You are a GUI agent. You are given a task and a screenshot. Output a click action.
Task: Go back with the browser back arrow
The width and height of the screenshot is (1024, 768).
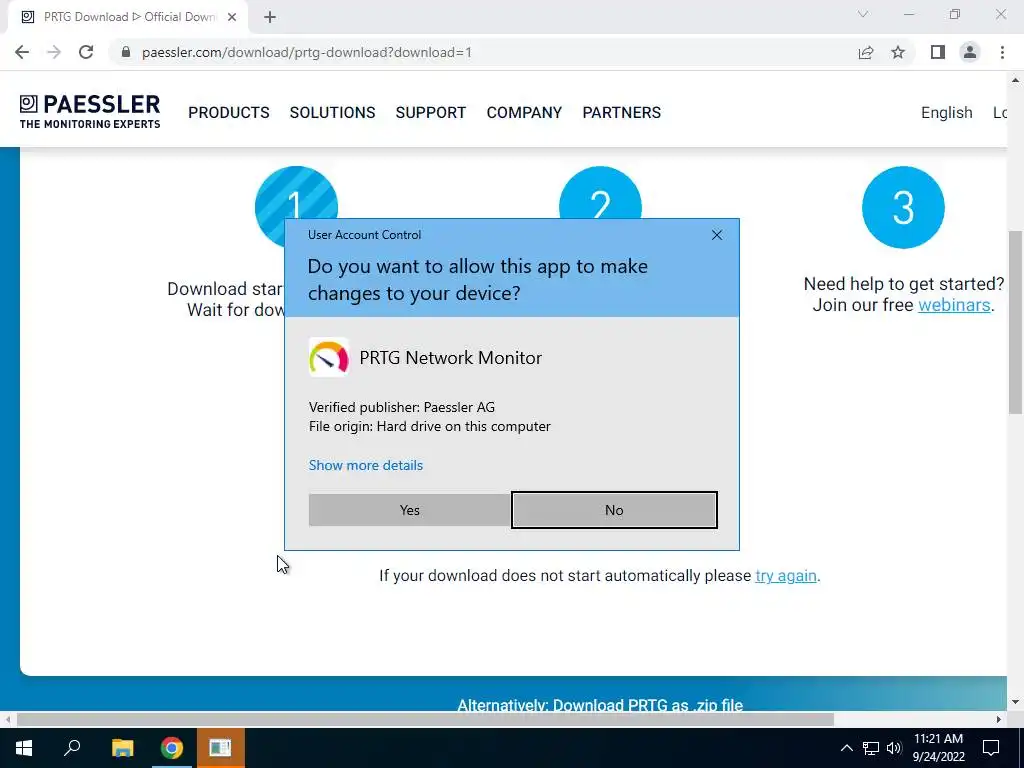[x=22, y=52]
